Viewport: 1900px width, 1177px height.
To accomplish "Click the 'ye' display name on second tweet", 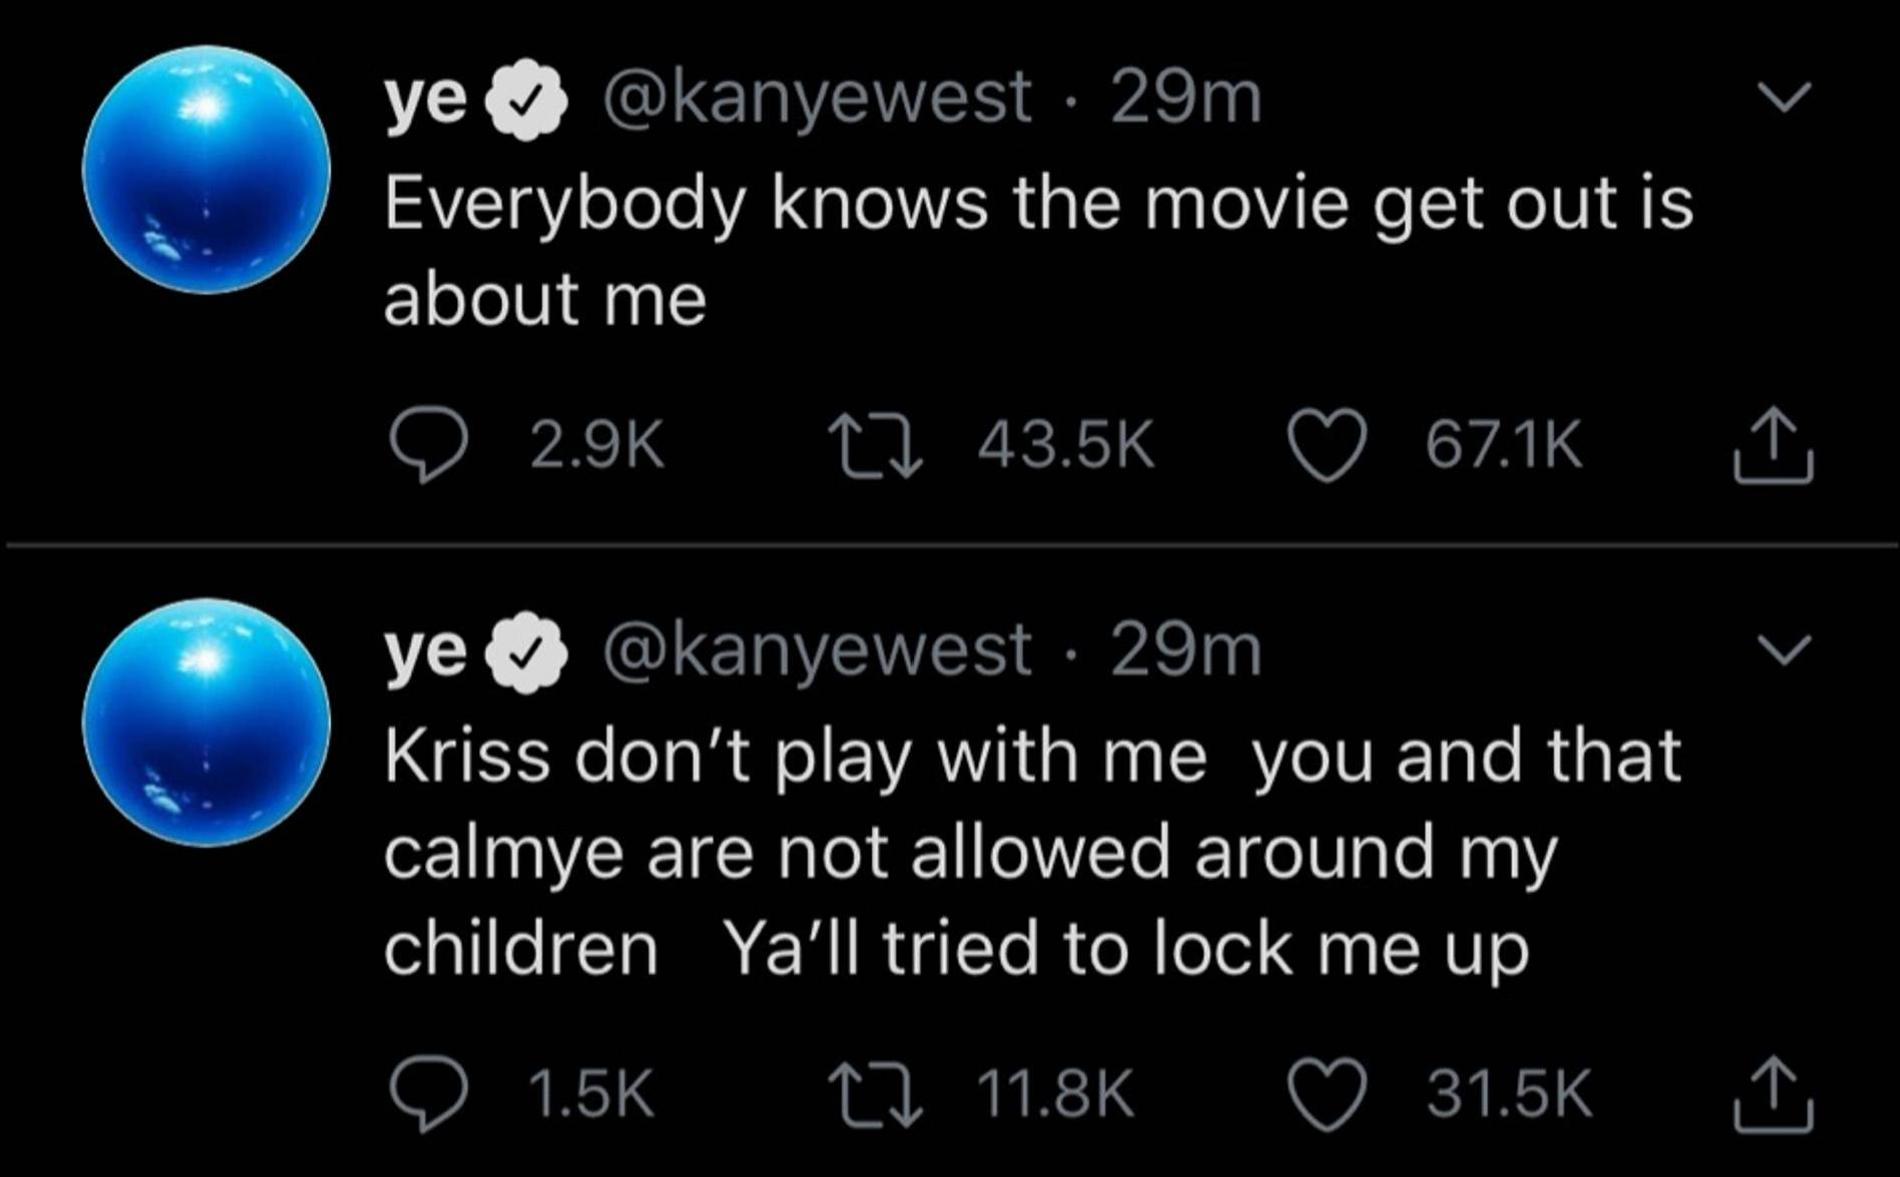I will pyautogui.click(x=425, y=651).
